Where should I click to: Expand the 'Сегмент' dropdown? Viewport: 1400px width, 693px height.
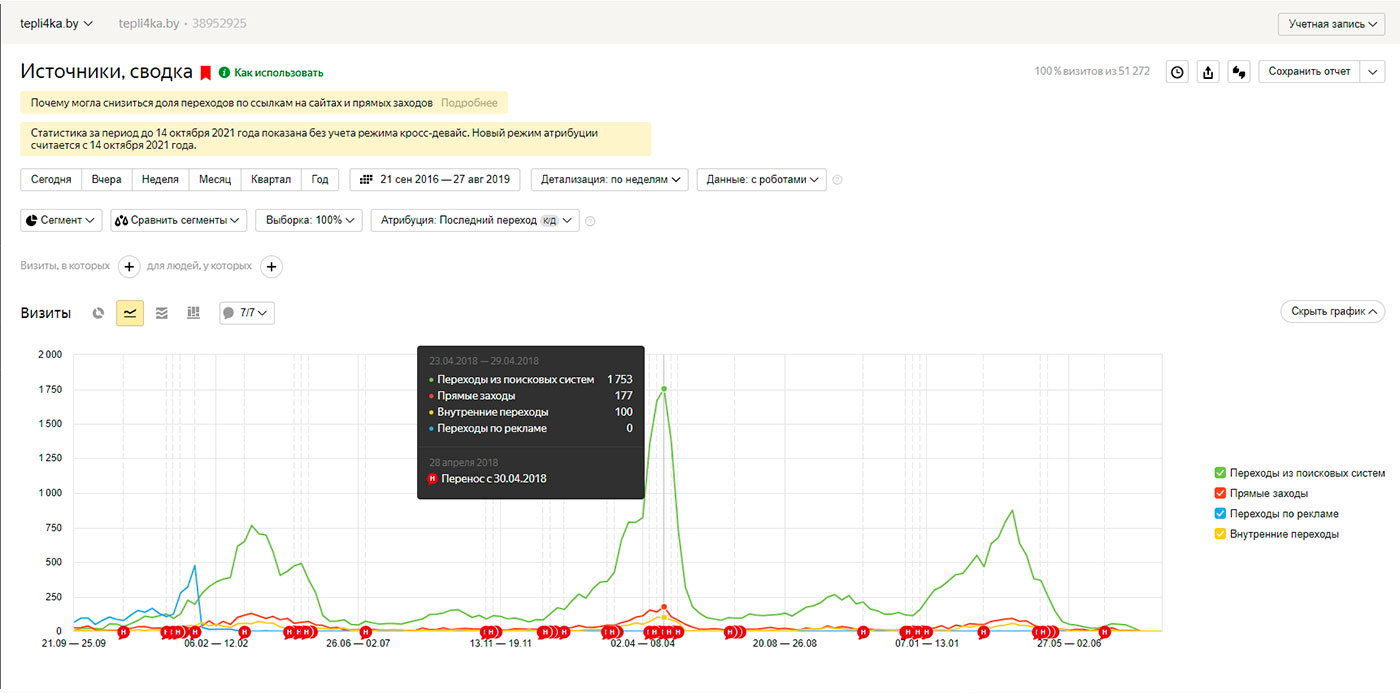[x=61, y=220]
